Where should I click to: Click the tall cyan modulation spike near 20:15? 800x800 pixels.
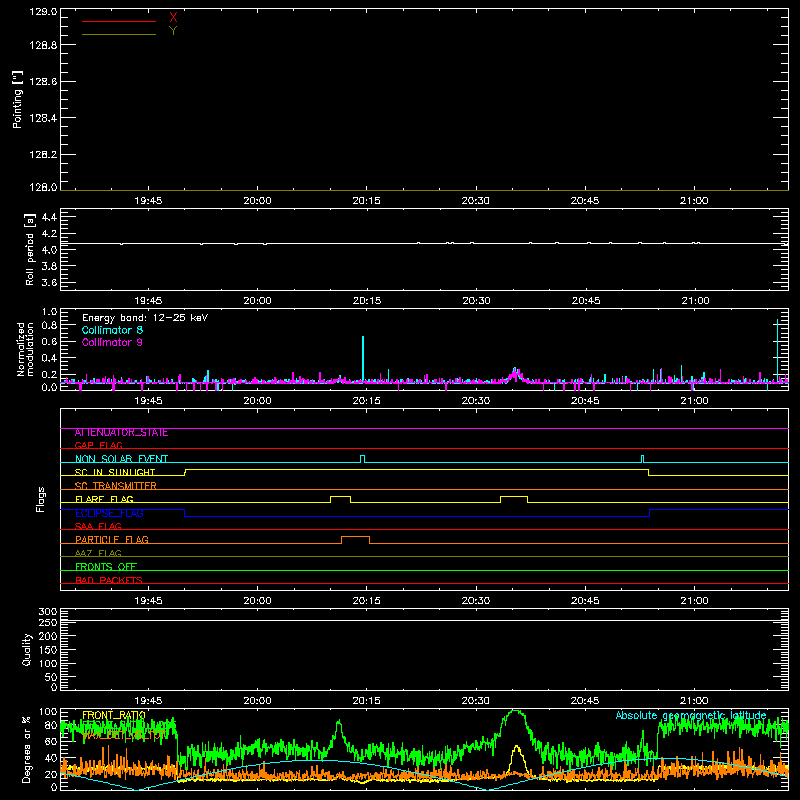pos(363,357)
